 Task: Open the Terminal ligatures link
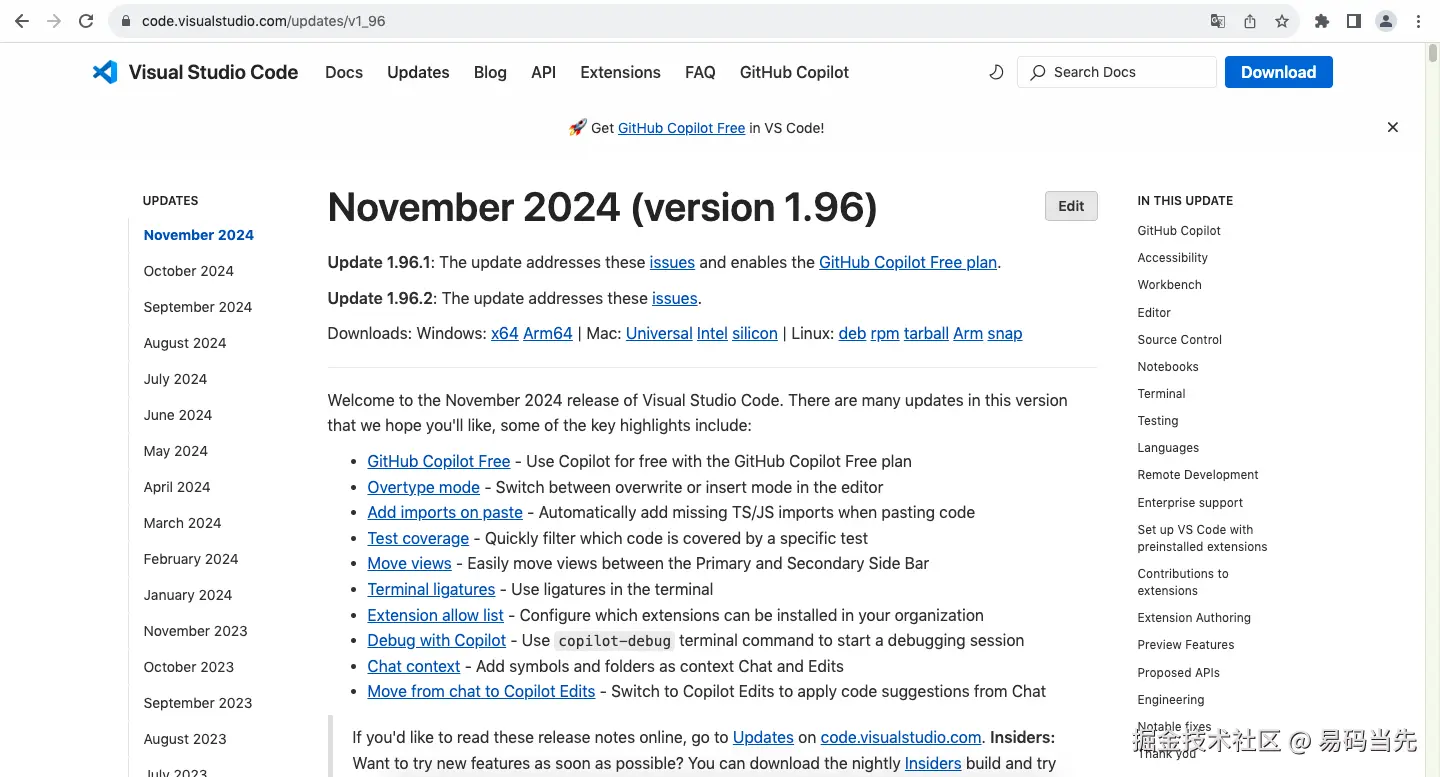pyautogui.click(x=431, y=589)
